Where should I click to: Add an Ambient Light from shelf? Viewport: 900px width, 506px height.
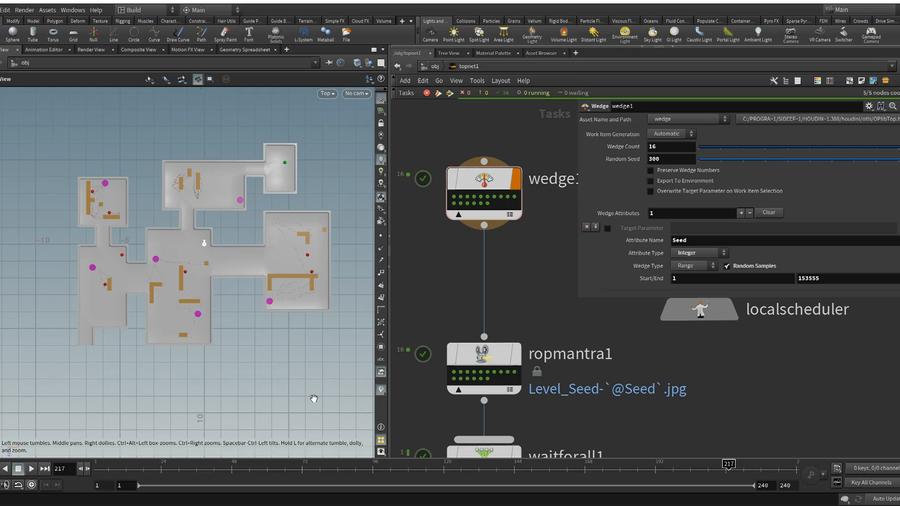coord(758,34)
